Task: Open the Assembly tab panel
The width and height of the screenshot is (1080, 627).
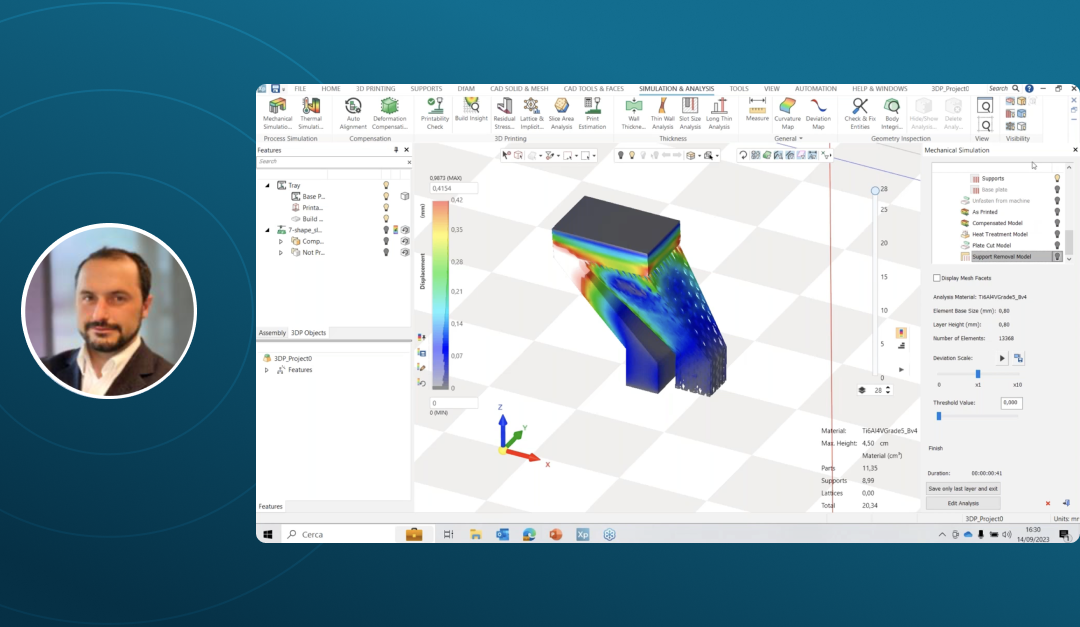Action: tap(270, 333)
